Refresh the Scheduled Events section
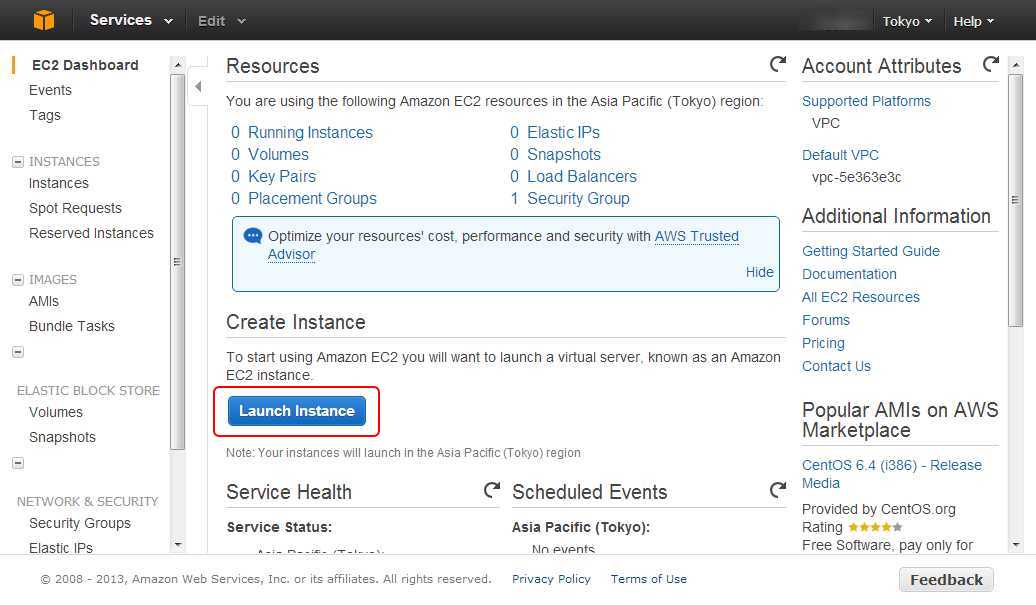This screenshot has width=1036, height=605. (777, 490)
